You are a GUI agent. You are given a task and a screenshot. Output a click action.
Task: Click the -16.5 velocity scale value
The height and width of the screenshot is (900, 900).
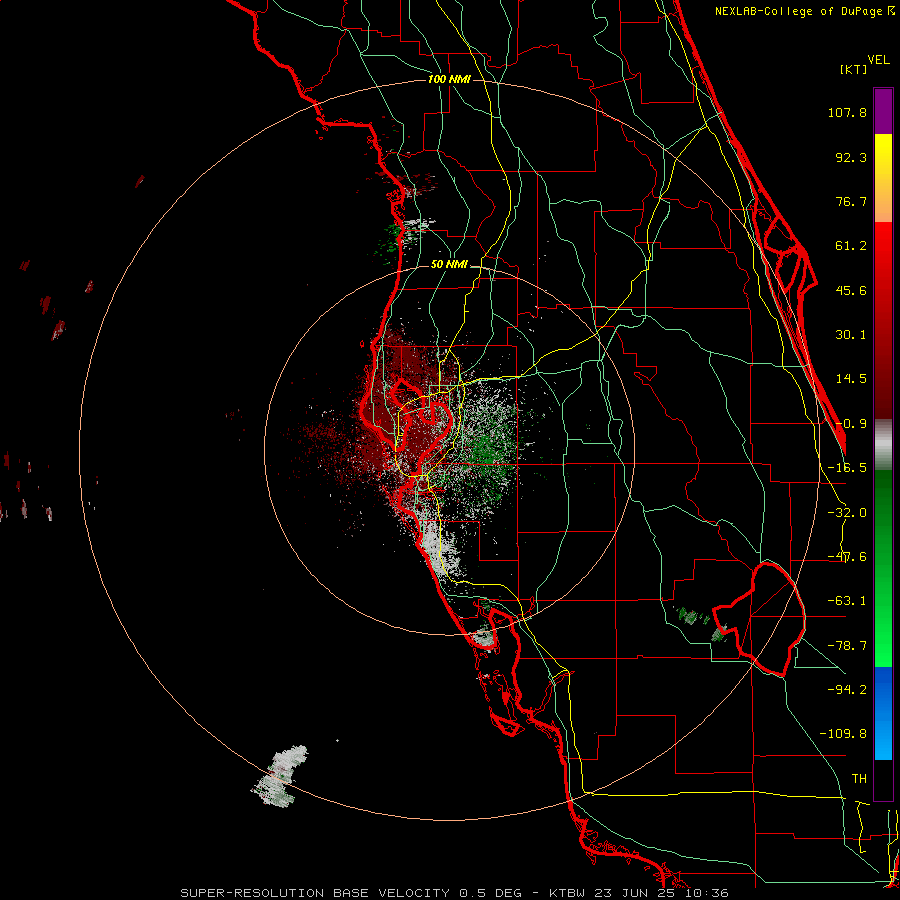click(847, 468)
